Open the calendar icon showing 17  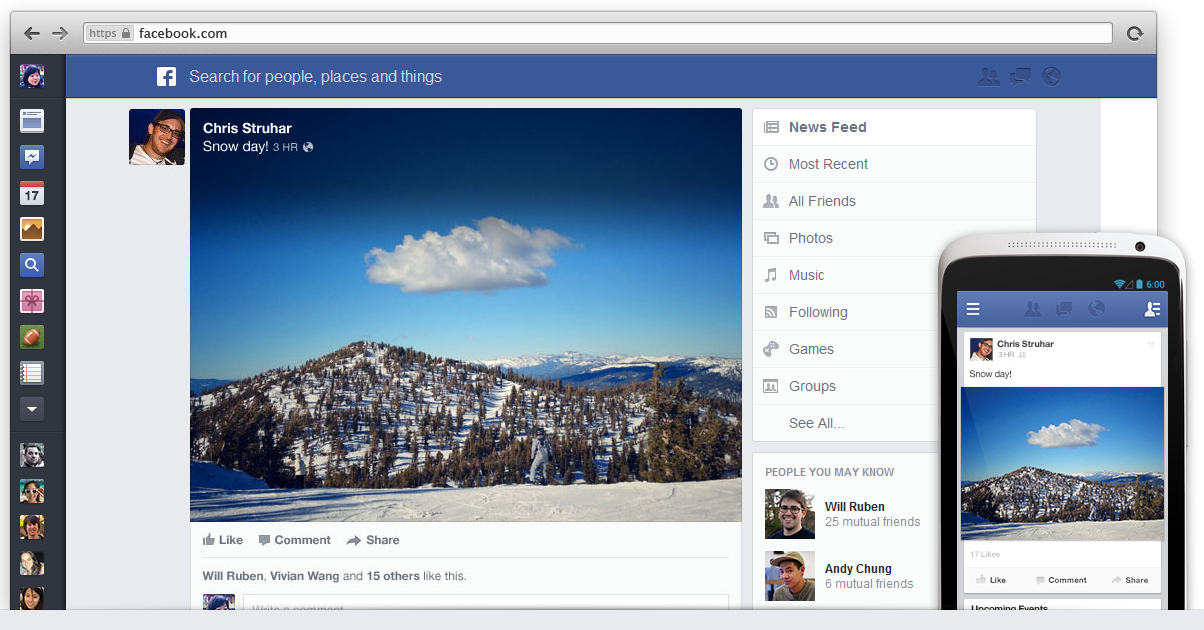click(x=32, y=193)
